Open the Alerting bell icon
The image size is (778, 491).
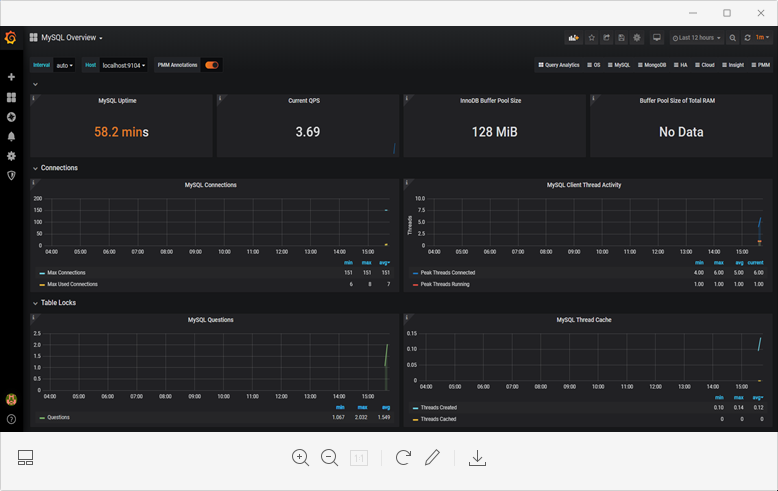tap(11, 136)
